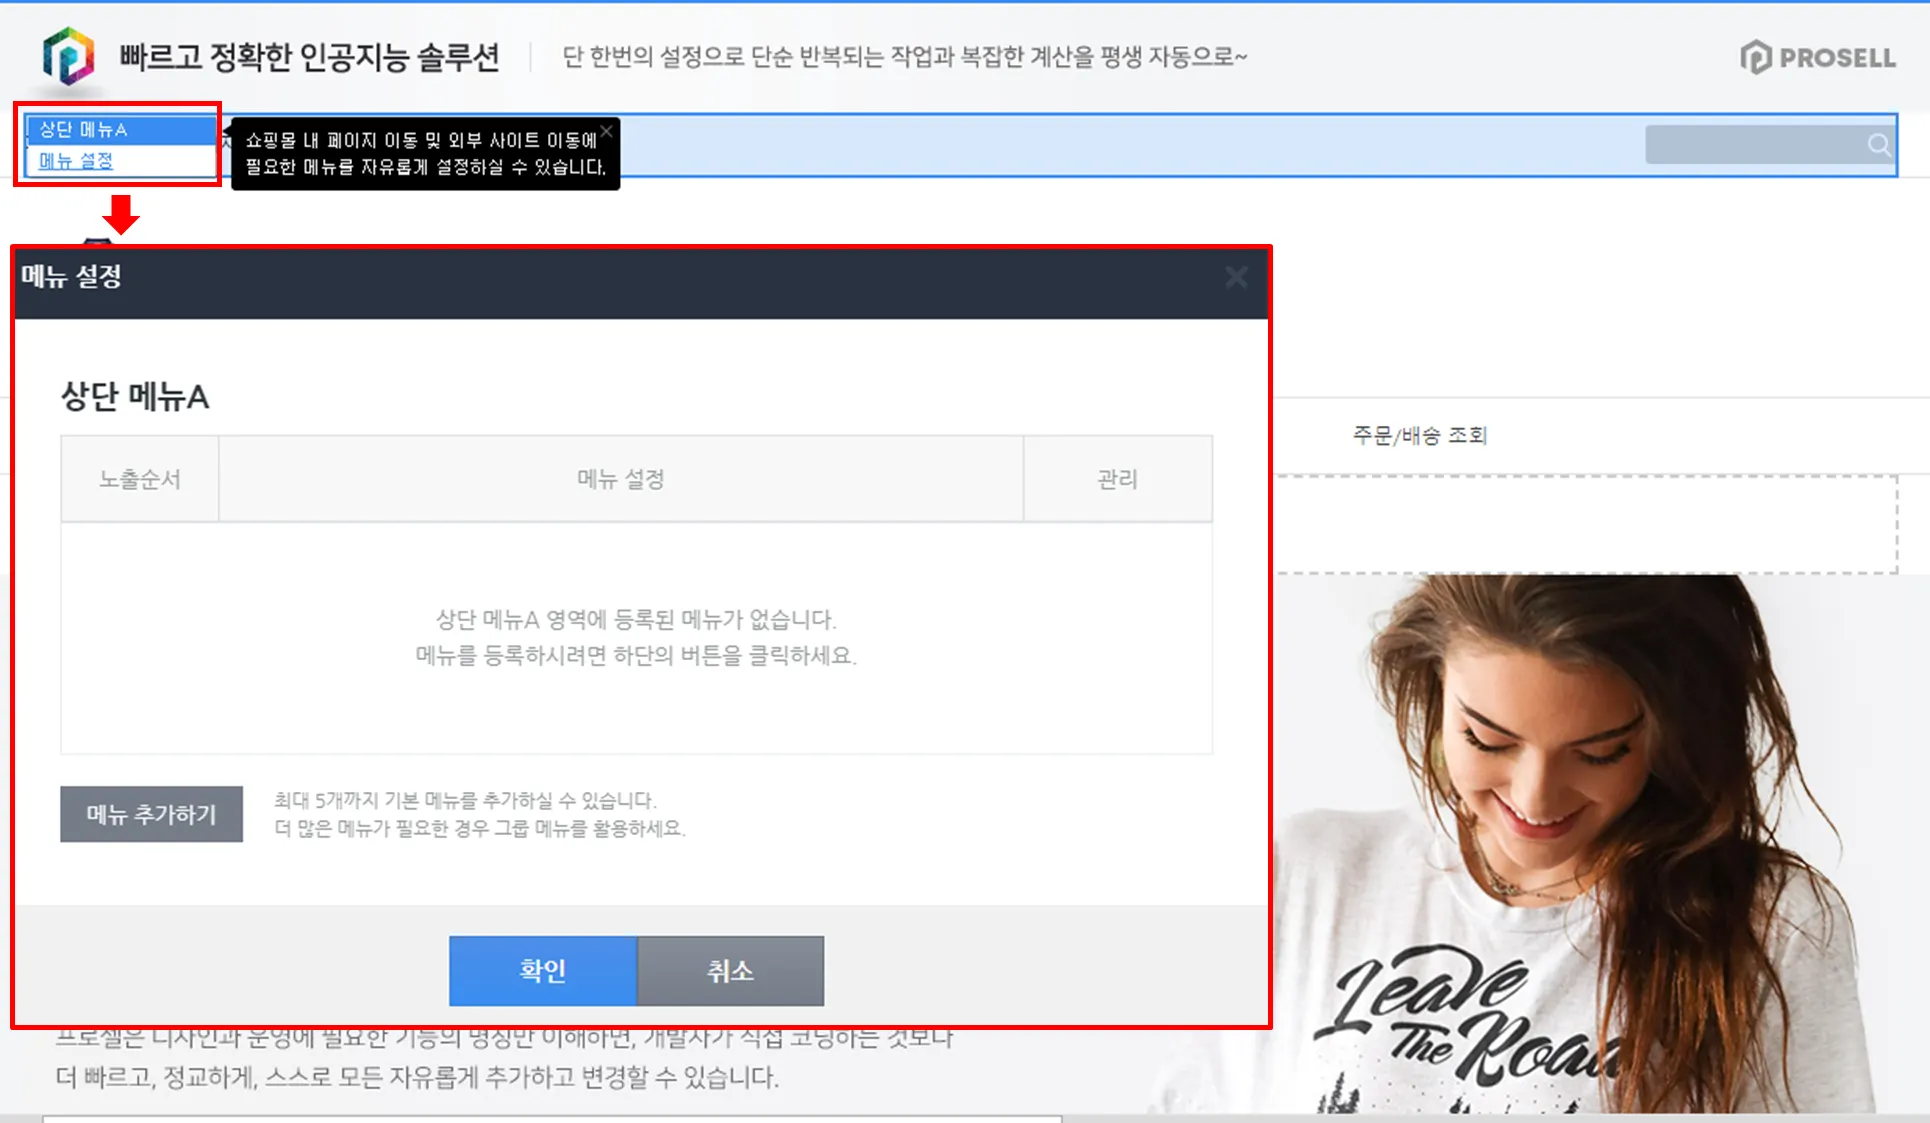Click the 관리 column header
This screenshot has height=1123, width=1930.
1117,479
